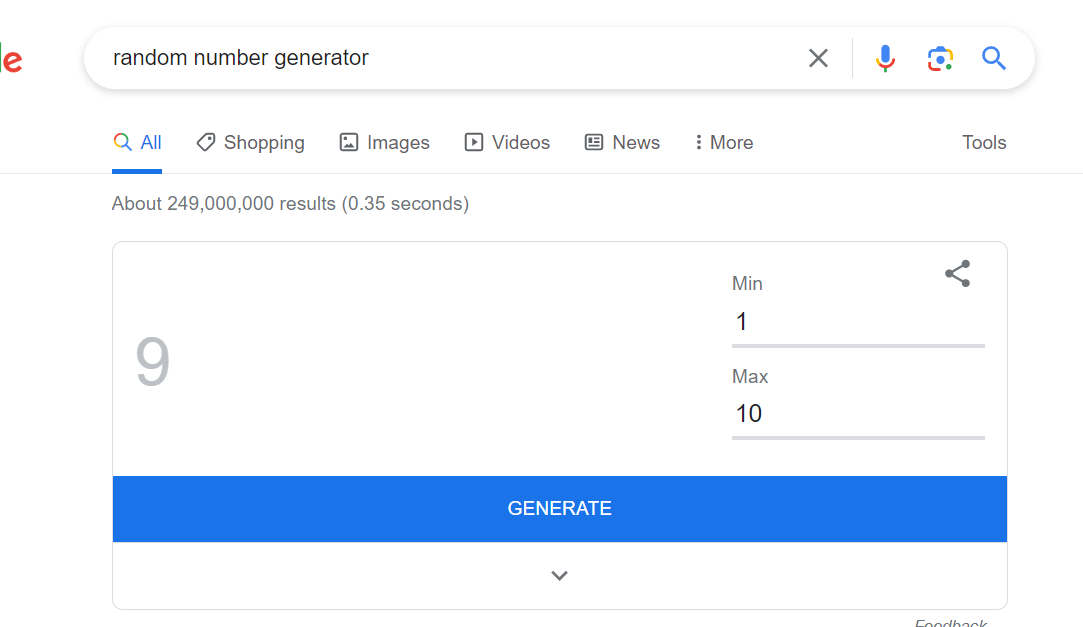Open the More options menu
The height and width of the screenshot is (627, 1083).
click(724, 142)
